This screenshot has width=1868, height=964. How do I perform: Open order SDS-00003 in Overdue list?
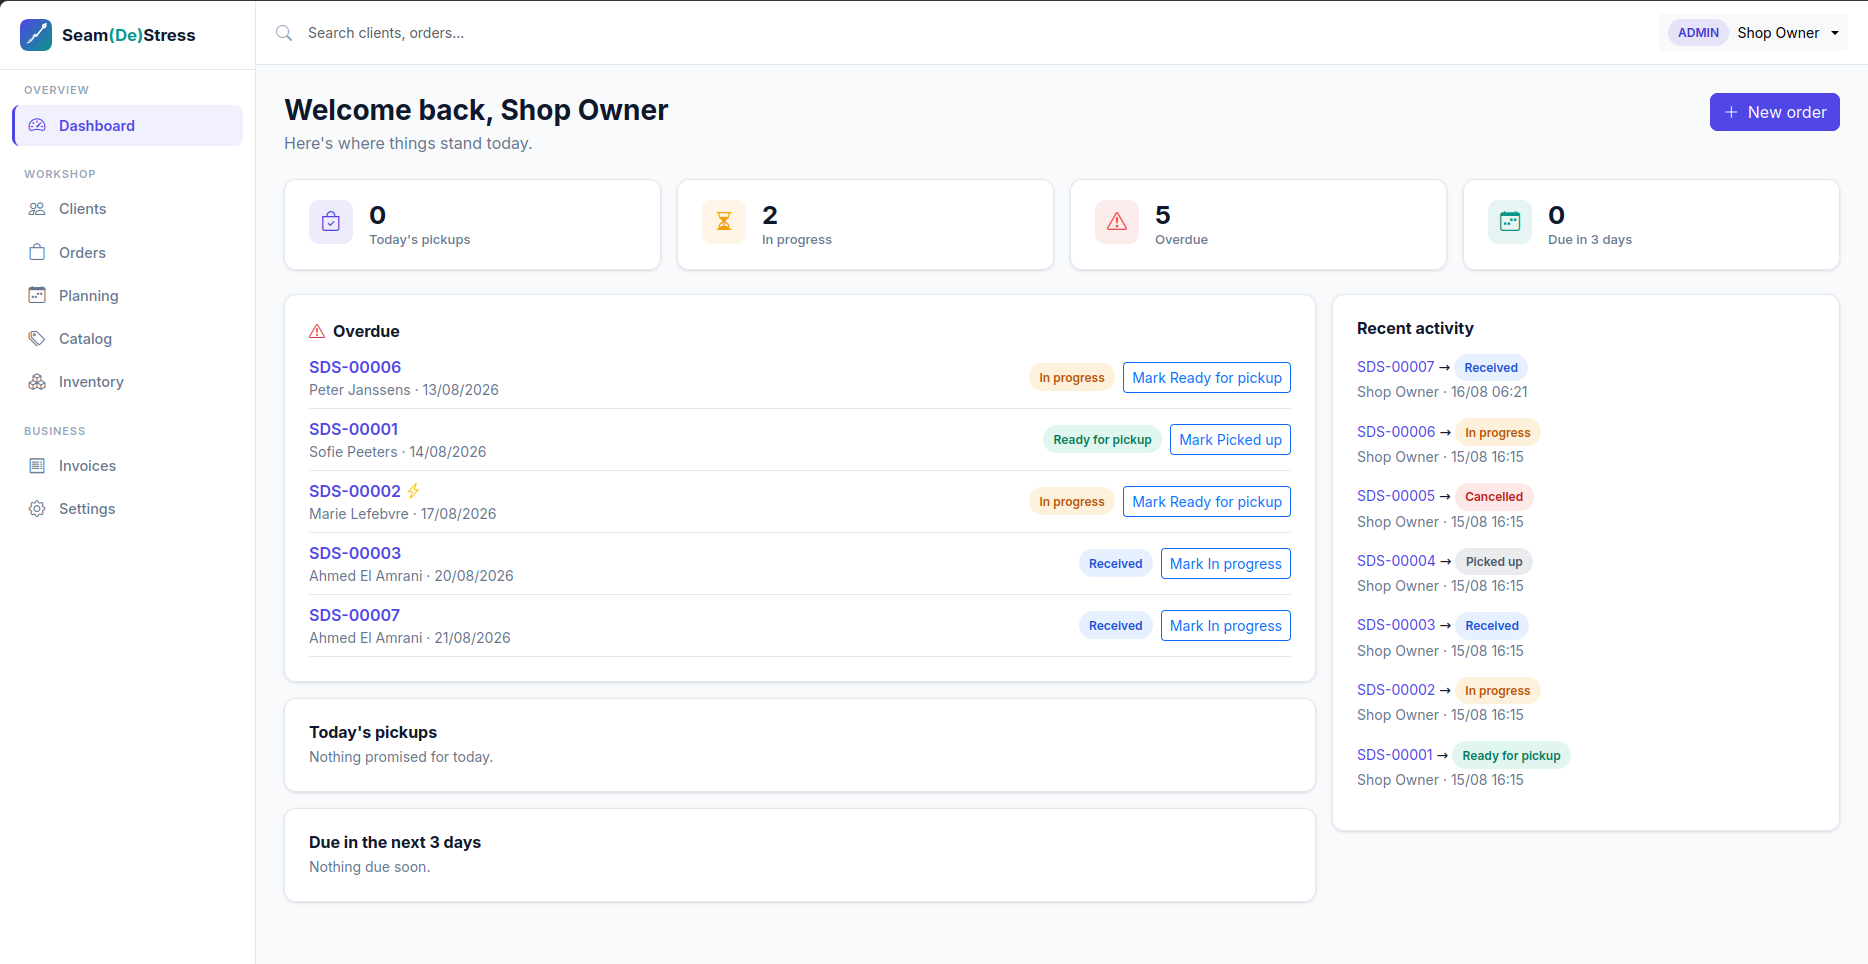coord(355,553)
